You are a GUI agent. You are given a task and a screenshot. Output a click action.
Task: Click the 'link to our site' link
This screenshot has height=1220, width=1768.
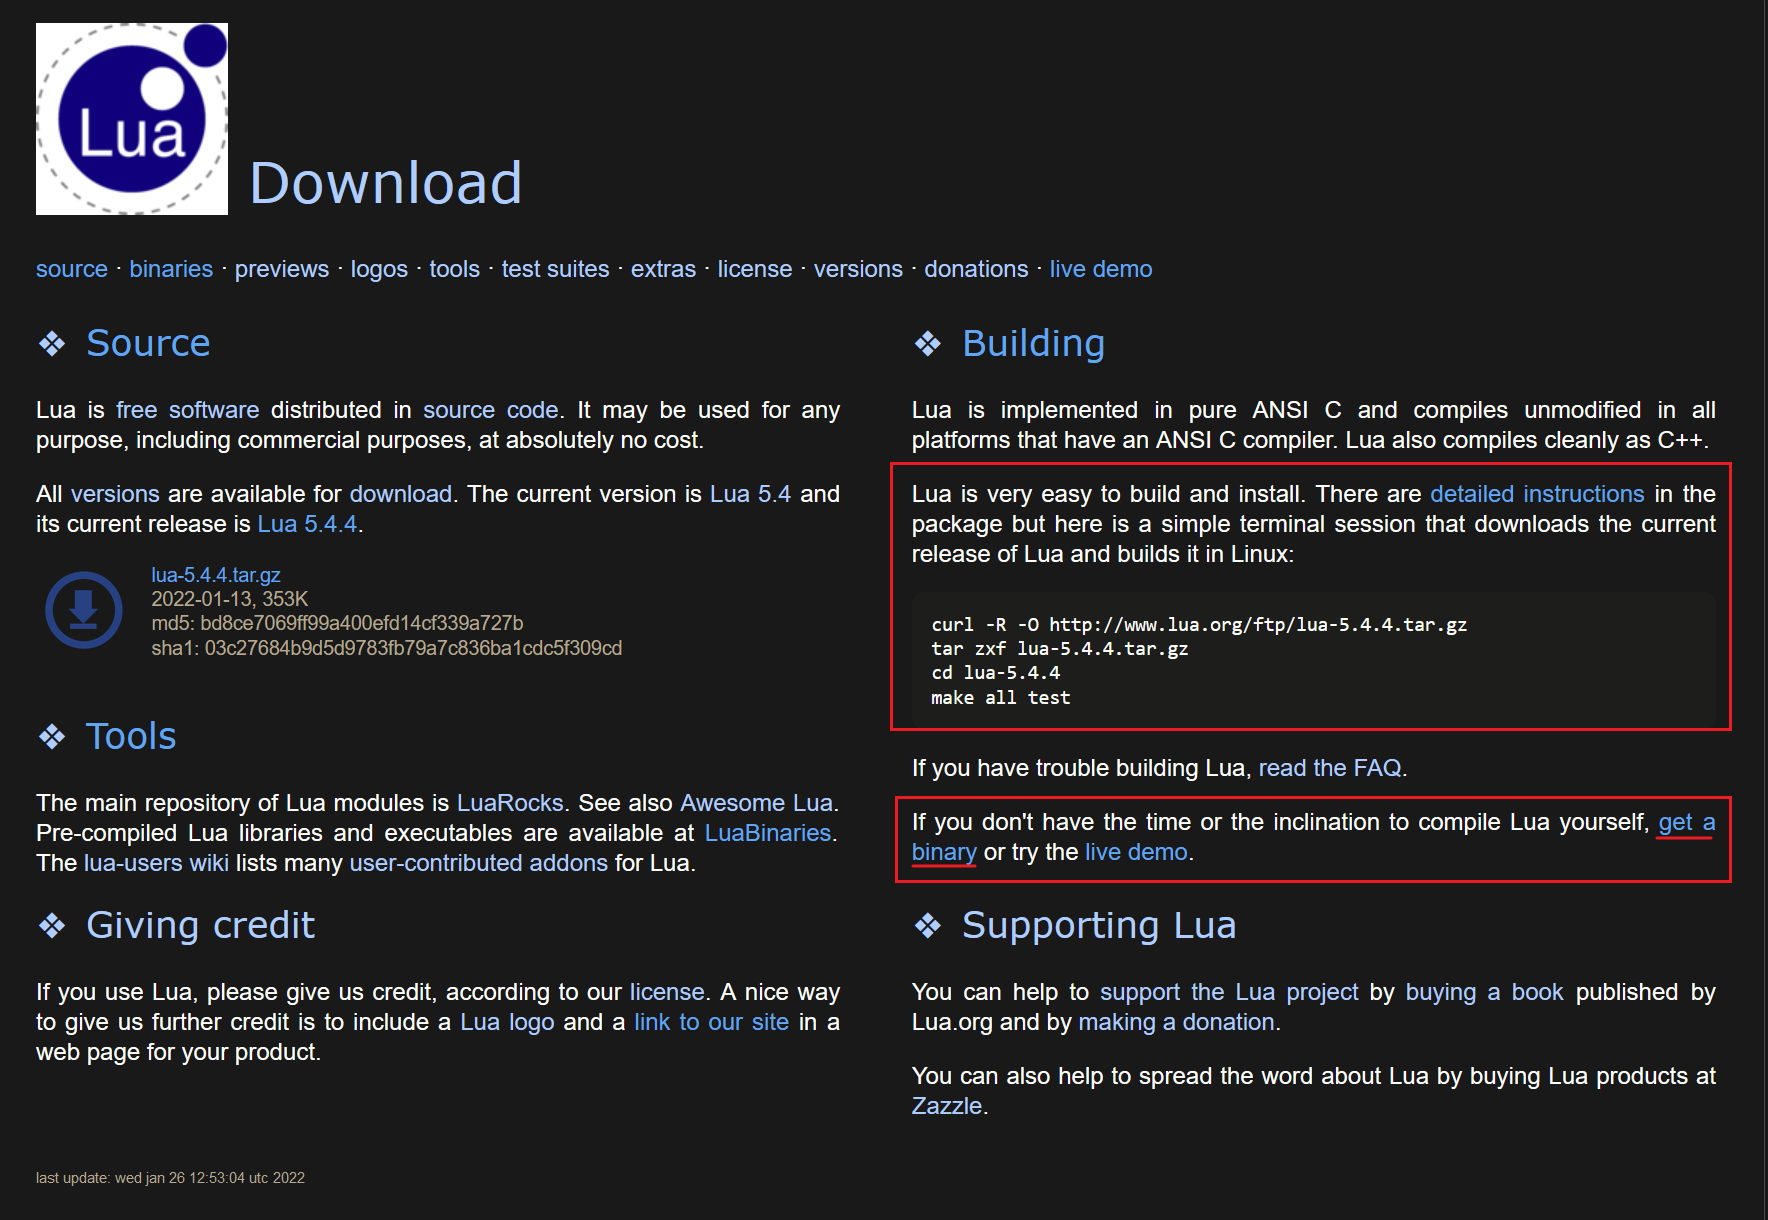tap(711, 1022)
